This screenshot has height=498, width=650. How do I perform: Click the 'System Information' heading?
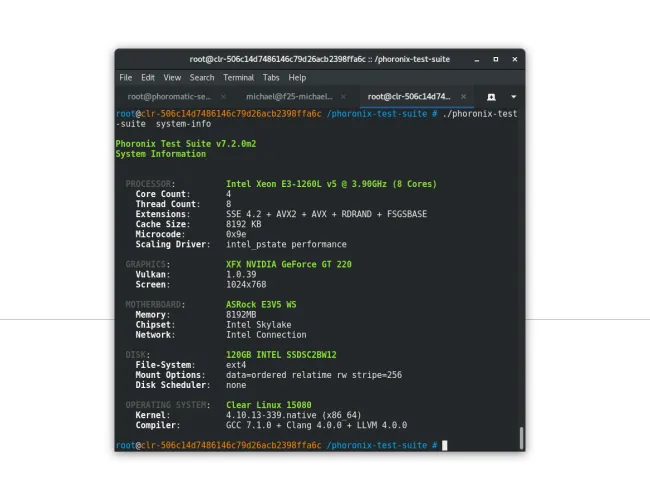(160, 154)
